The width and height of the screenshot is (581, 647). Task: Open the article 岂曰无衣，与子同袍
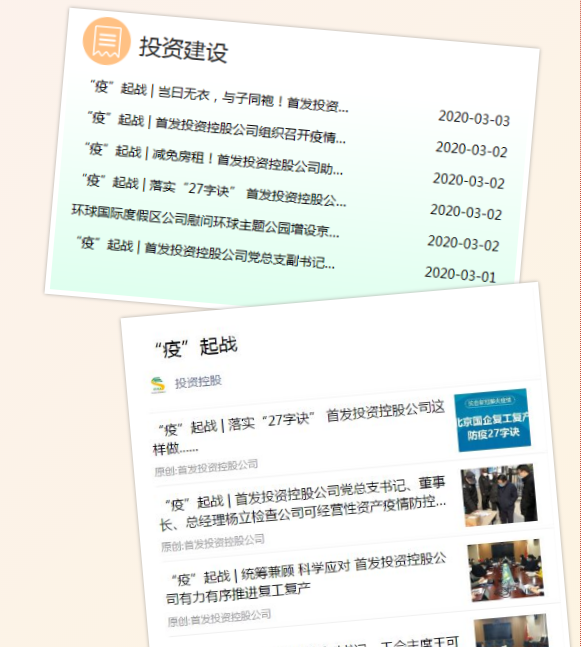(219, 96)
